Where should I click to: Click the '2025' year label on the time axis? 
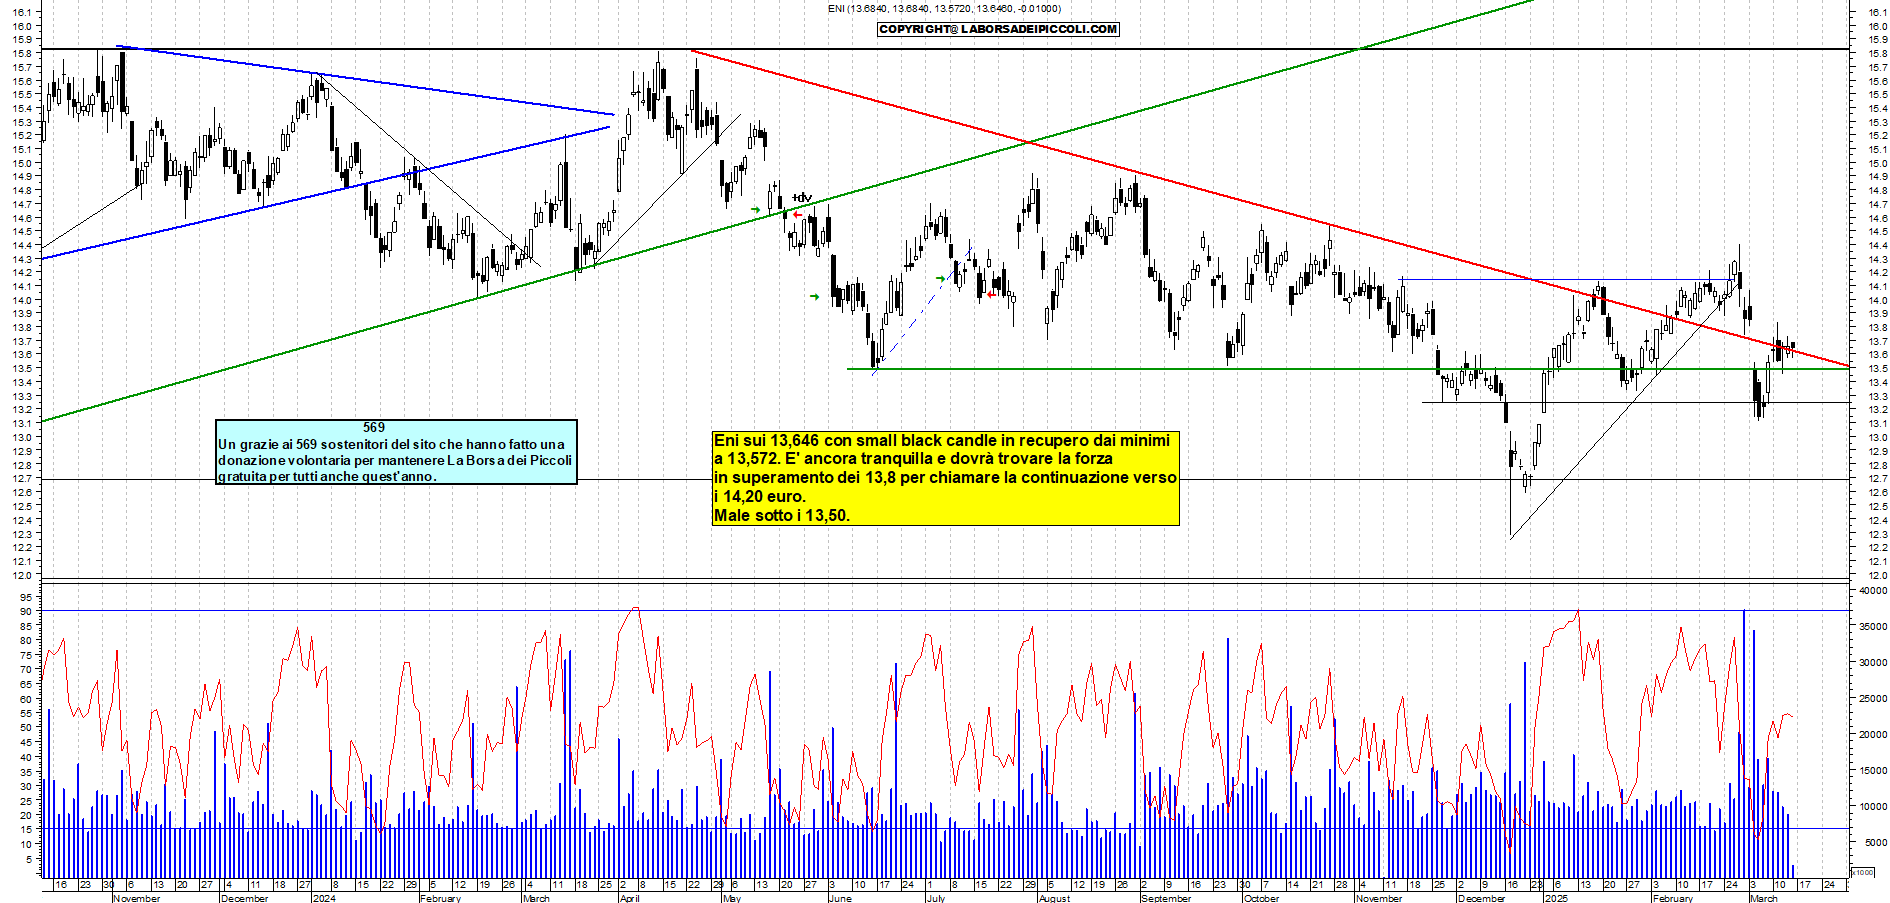click(1556, 898)
